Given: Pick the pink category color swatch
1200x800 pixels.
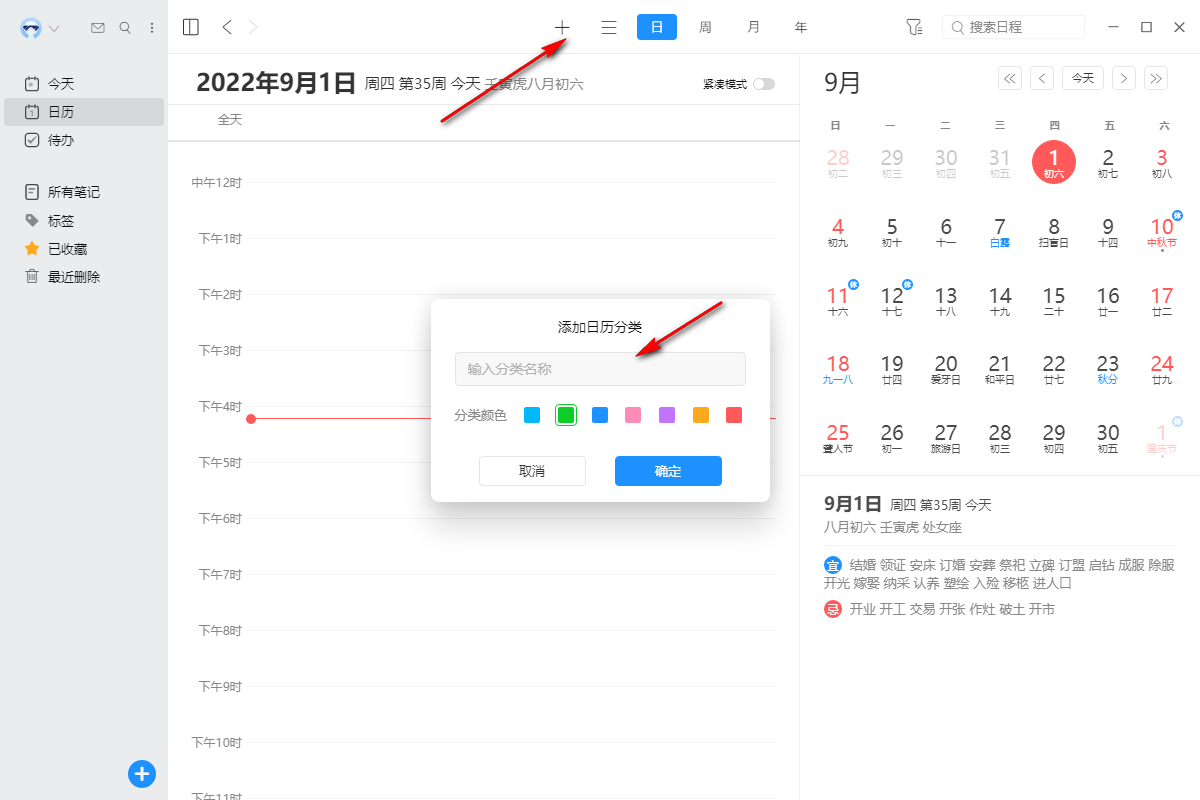Looking at the screenshot, I should (x=633, y=415).
